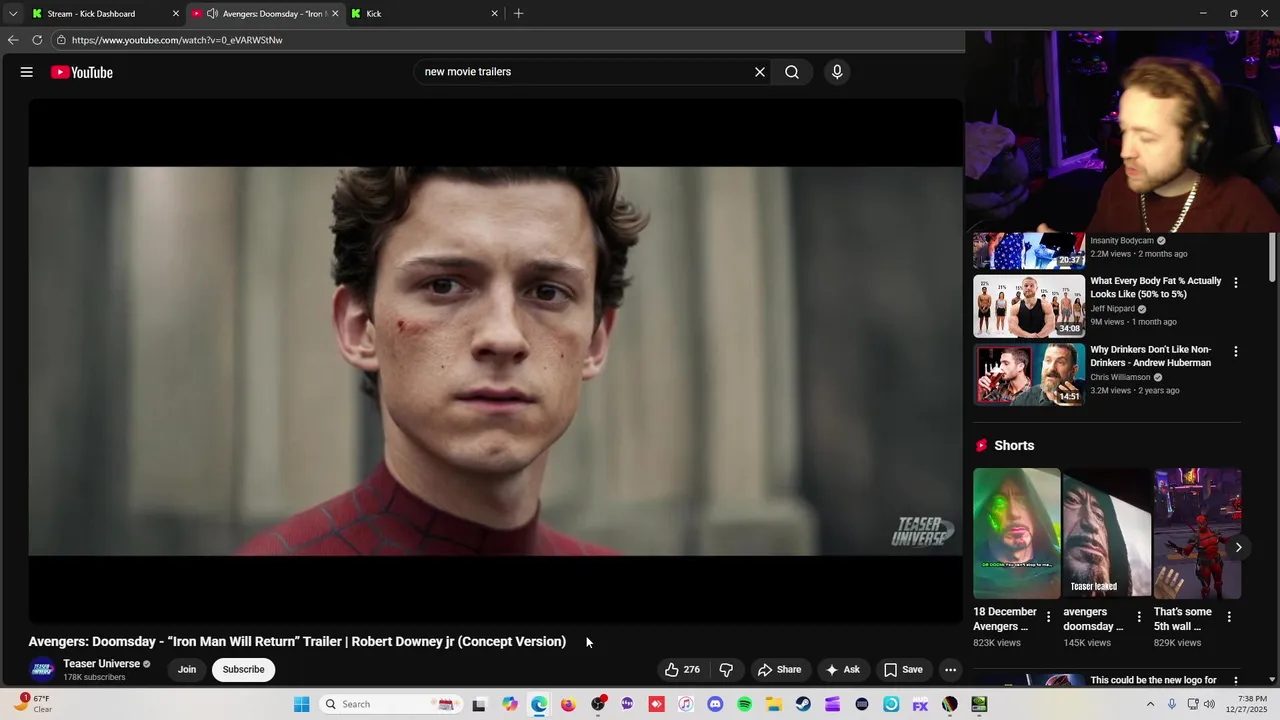Screen dimensions: 1280x720
Task: Click the Chris Williamson channel name
Action: 1120,377
